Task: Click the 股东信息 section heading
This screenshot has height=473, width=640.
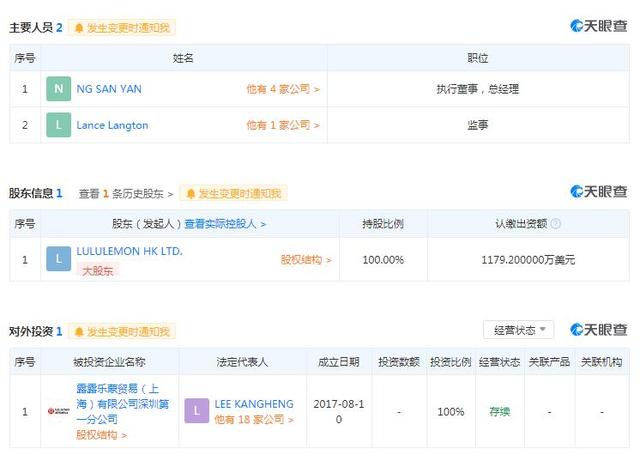Action: [31, 193]
